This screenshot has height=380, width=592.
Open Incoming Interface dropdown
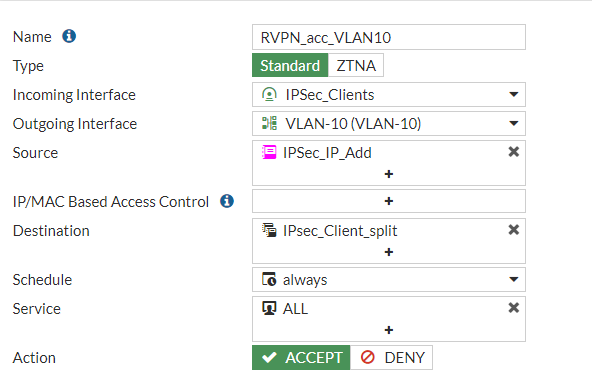pyautogui.click(x=389, y=94)
